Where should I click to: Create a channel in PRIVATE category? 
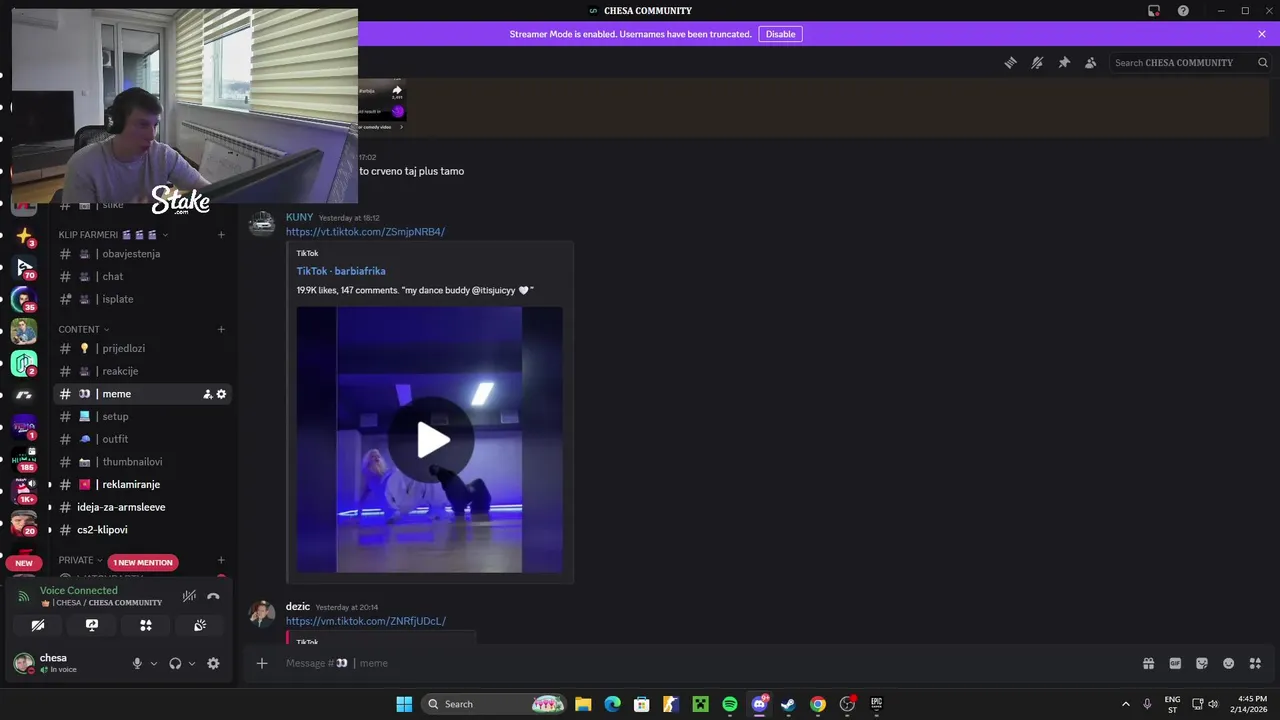[221, 560]
